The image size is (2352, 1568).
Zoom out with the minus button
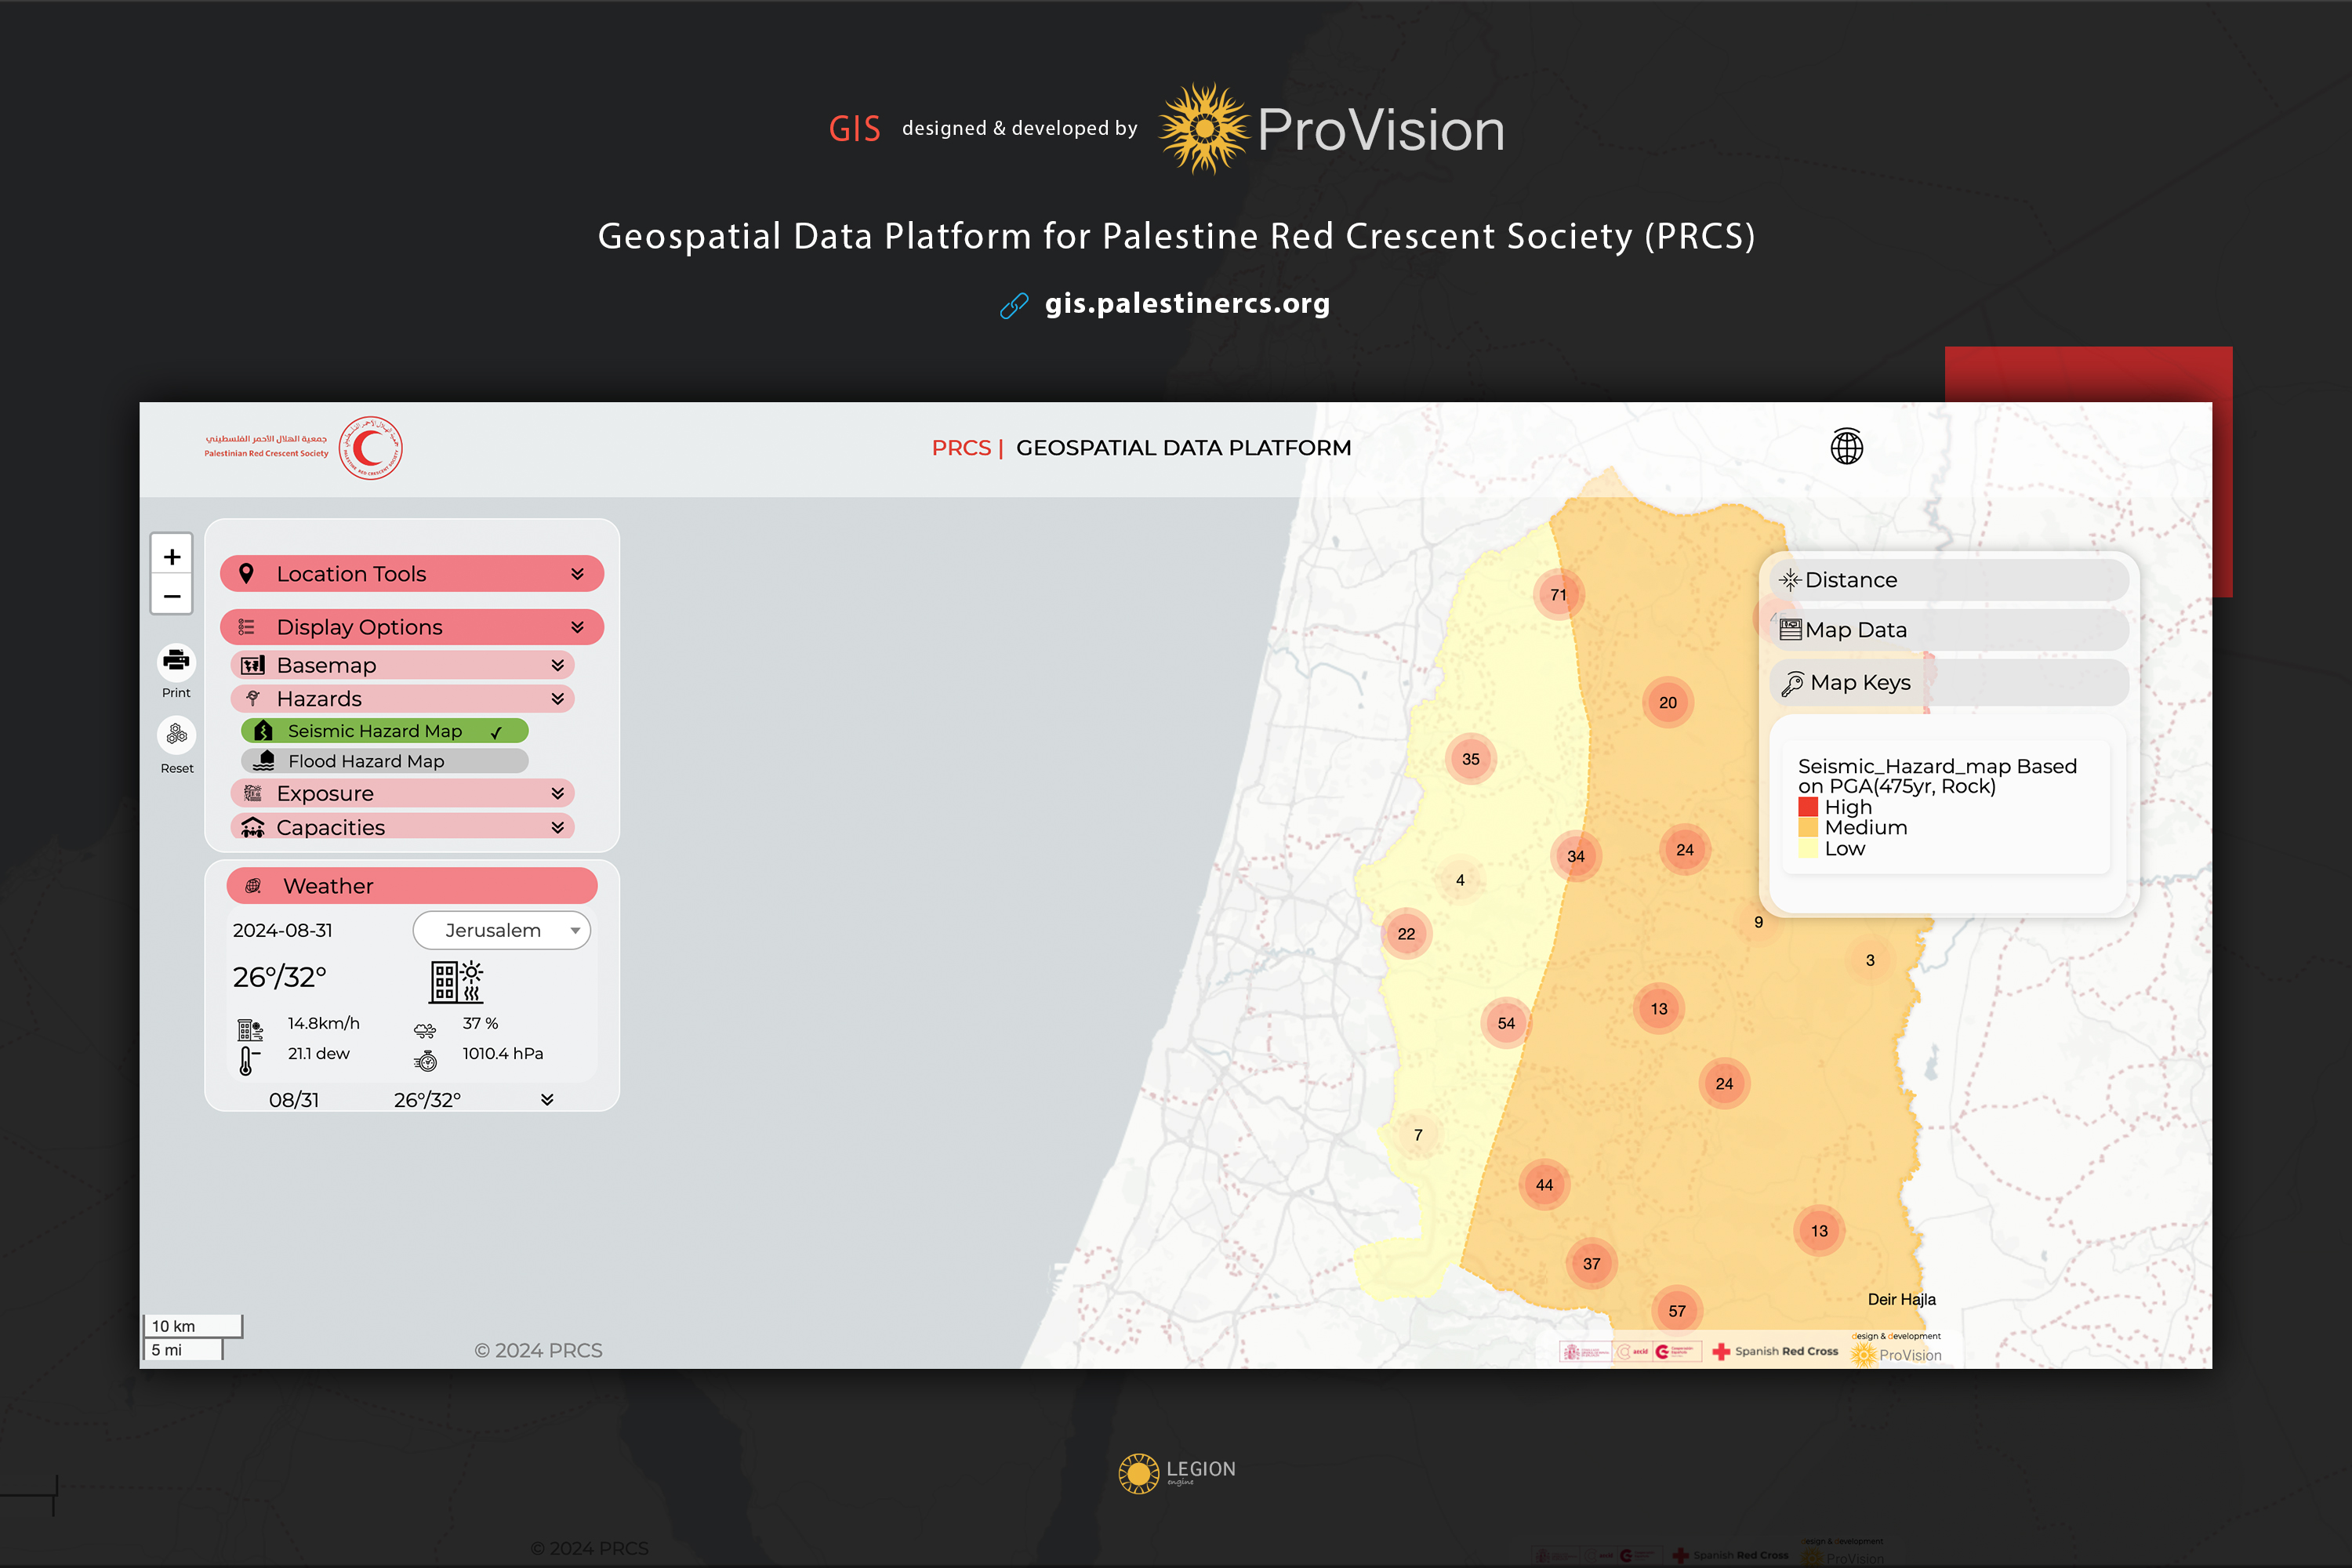click(x=172, y=596)
